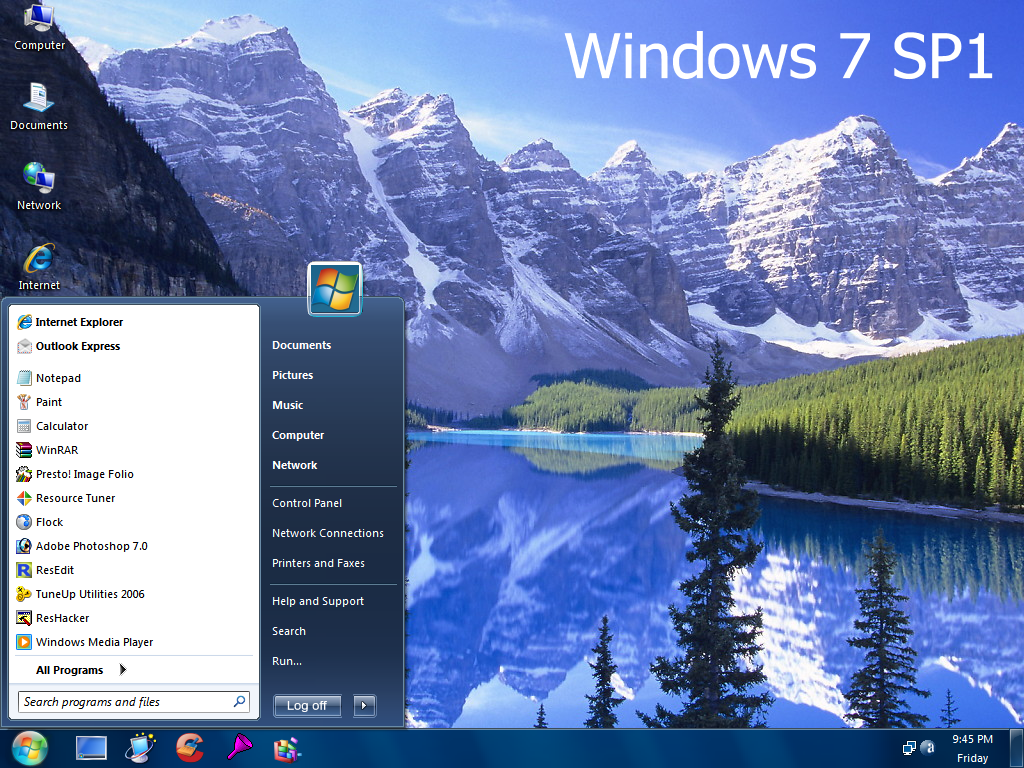1024x768 pixels.
Task: Open the Disk Defragmenter taskbar icon
Action: coord(286,748)
